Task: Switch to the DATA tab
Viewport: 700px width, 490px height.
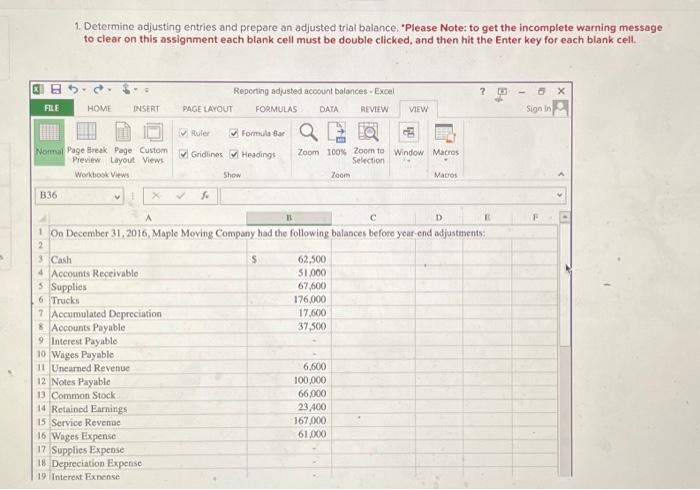Action: click(x=329, y=109)
